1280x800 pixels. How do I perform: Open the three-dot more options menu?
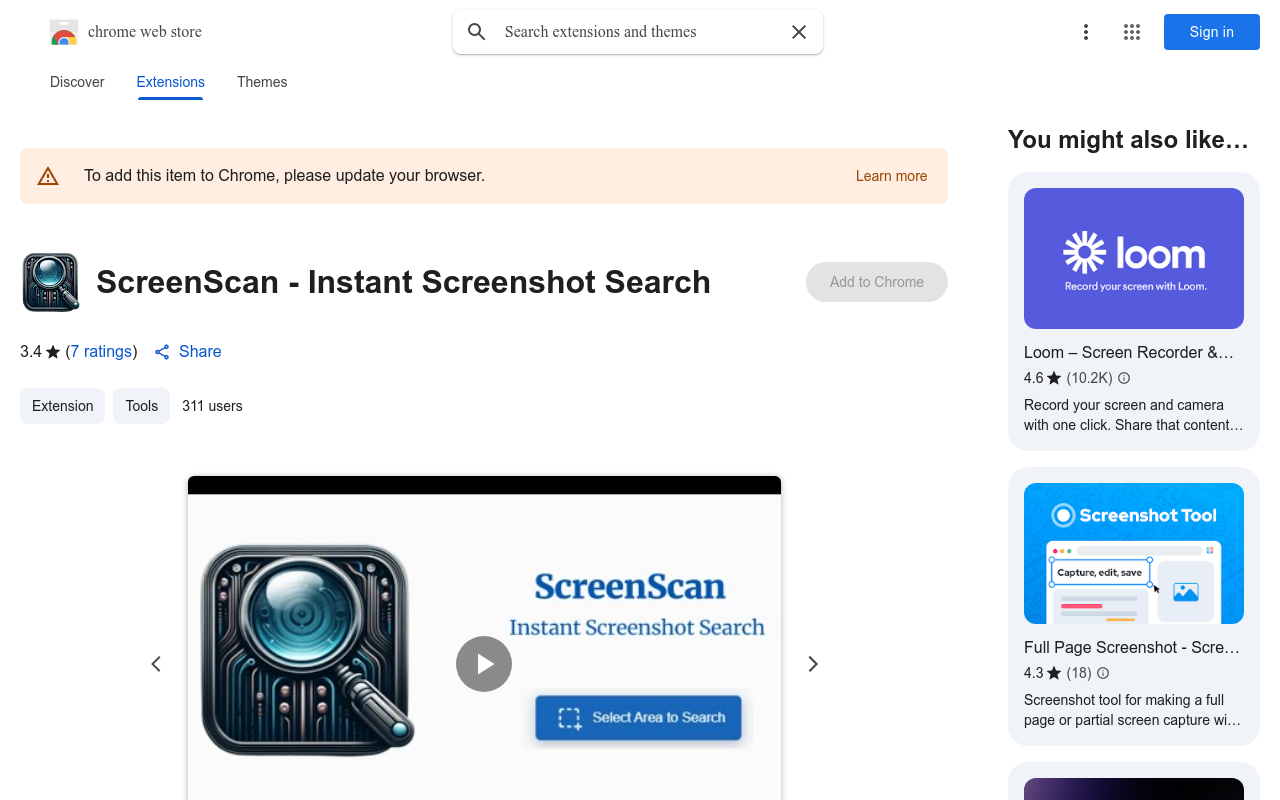1086,32
